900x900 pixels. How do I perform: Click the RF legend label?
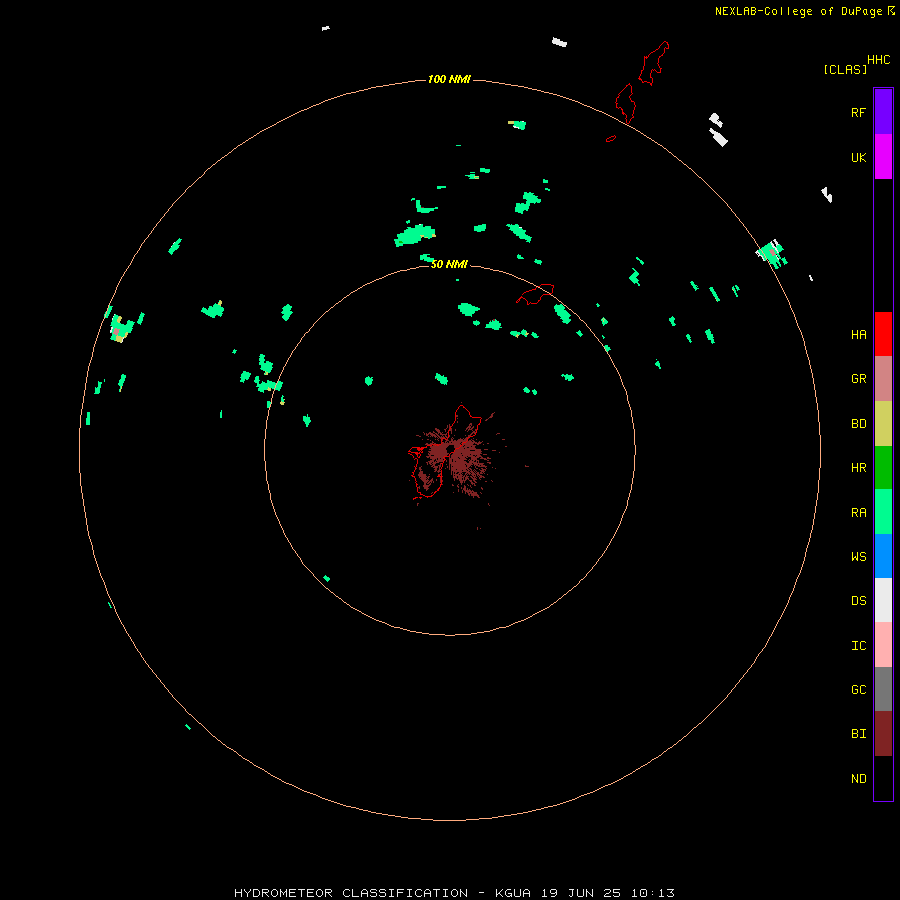point(858,112)
